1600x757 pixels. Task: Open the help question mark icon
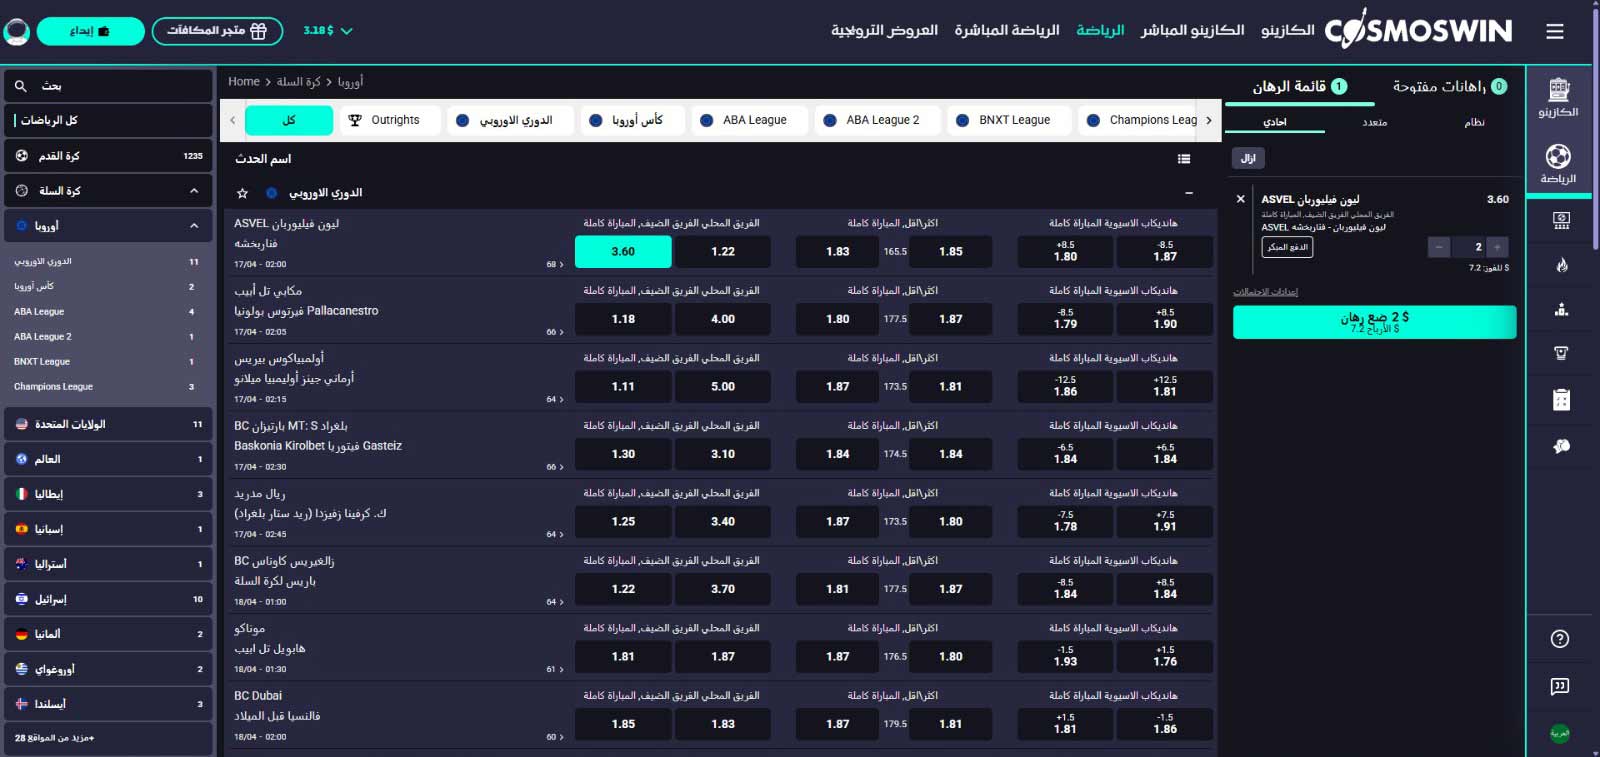pyautogui.click(x=1559, y=639)
